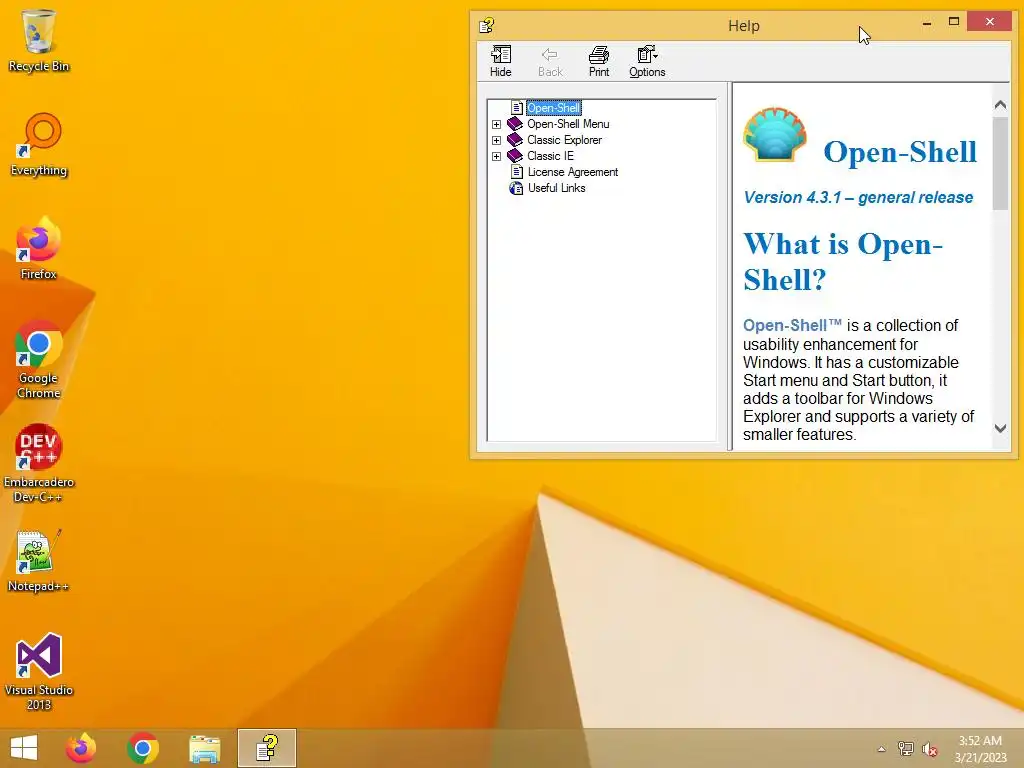Show hidden tray icons arrow
This screenshot has height=768, width=1024.
(881, 749)
